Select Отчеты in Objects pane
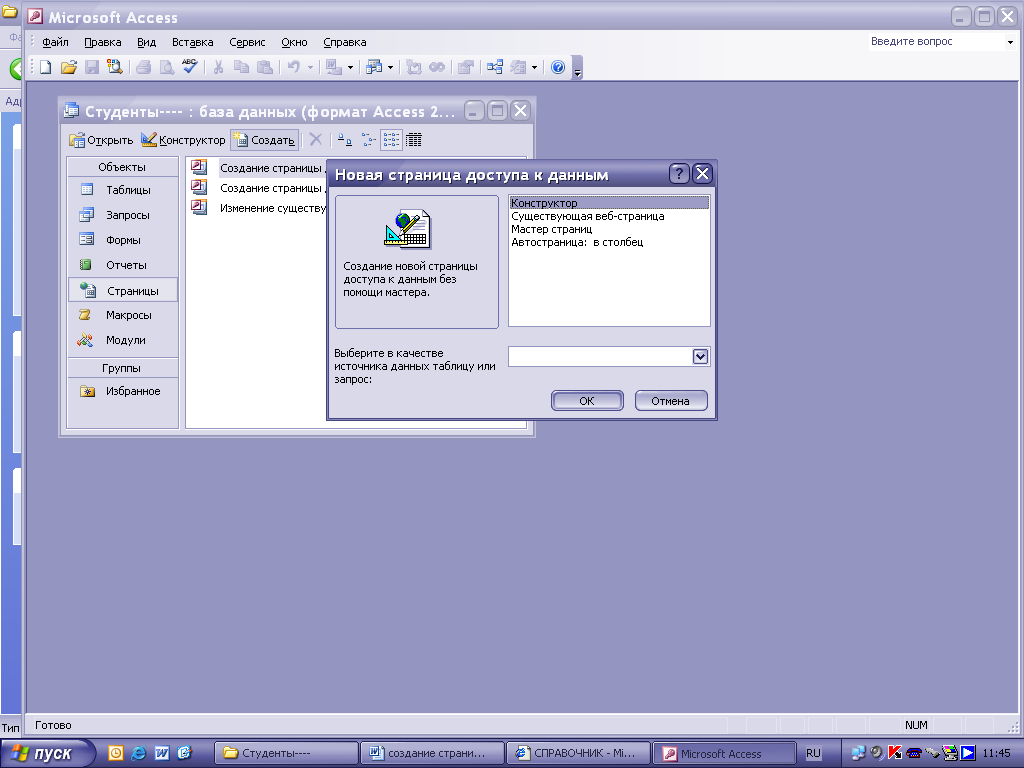Viewport: 1024px width, 768px height. click(x=122, y=265)
